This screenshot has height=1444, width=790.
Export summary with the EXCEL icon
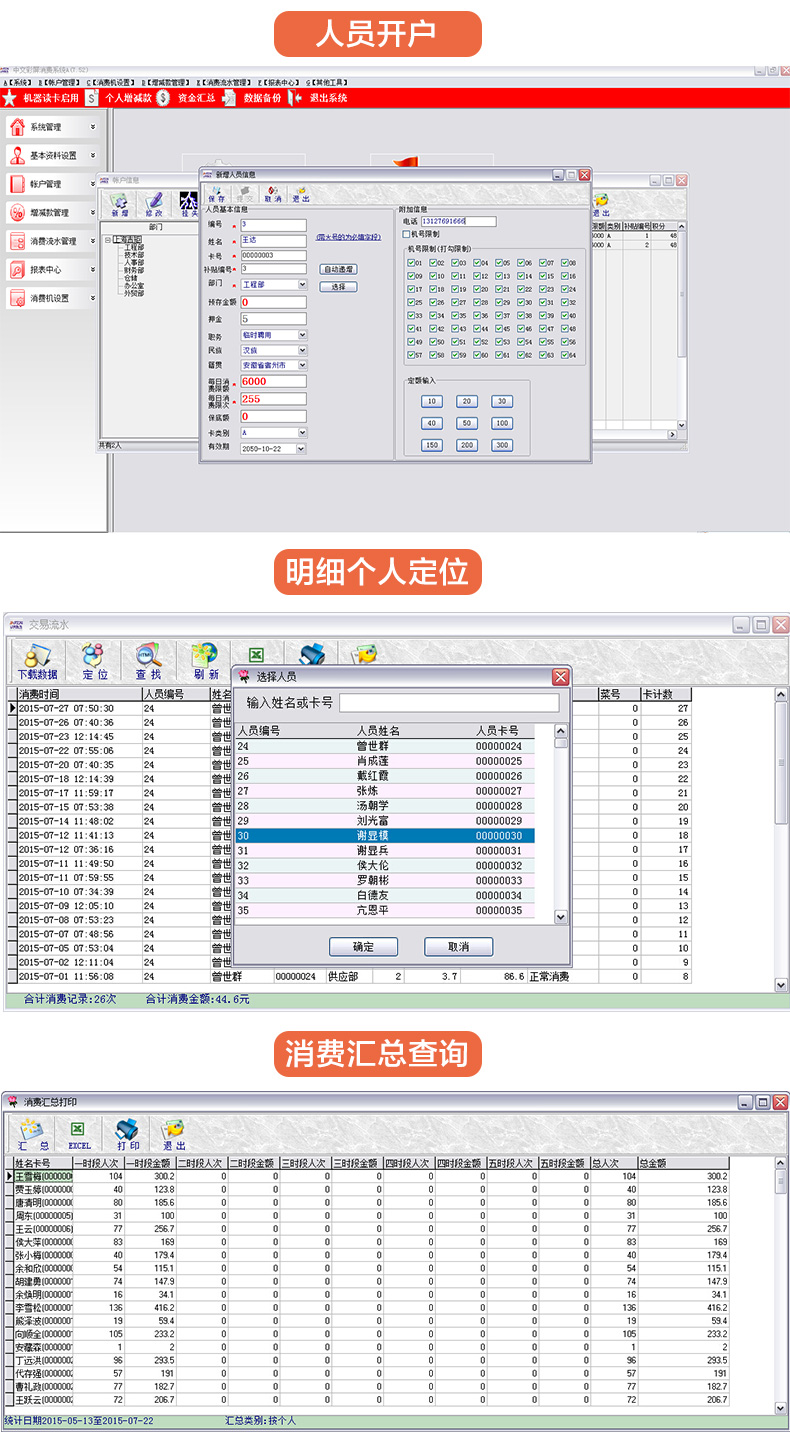(79, 1133)
